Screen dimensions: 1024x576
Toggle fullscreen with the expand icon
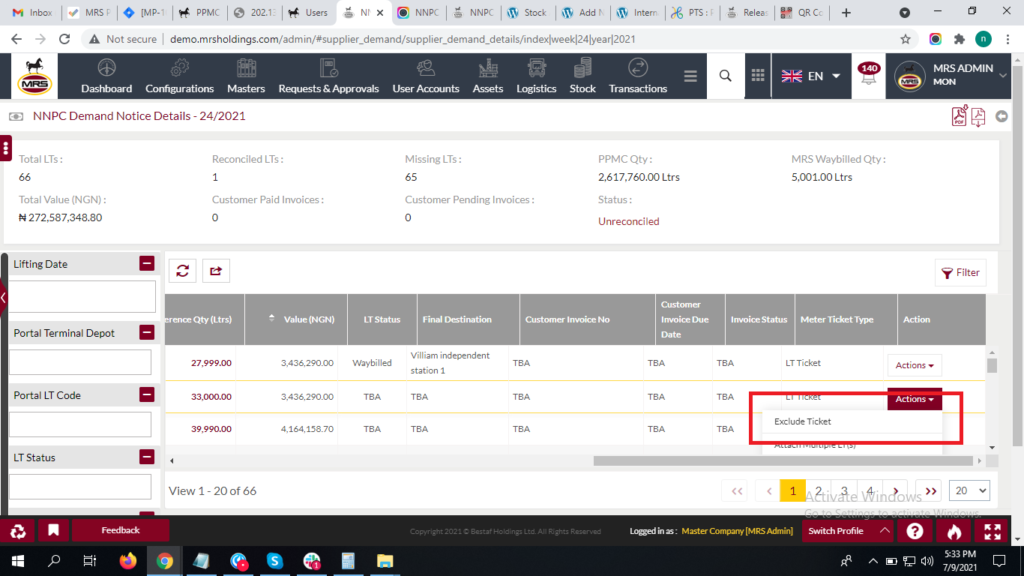993,531
